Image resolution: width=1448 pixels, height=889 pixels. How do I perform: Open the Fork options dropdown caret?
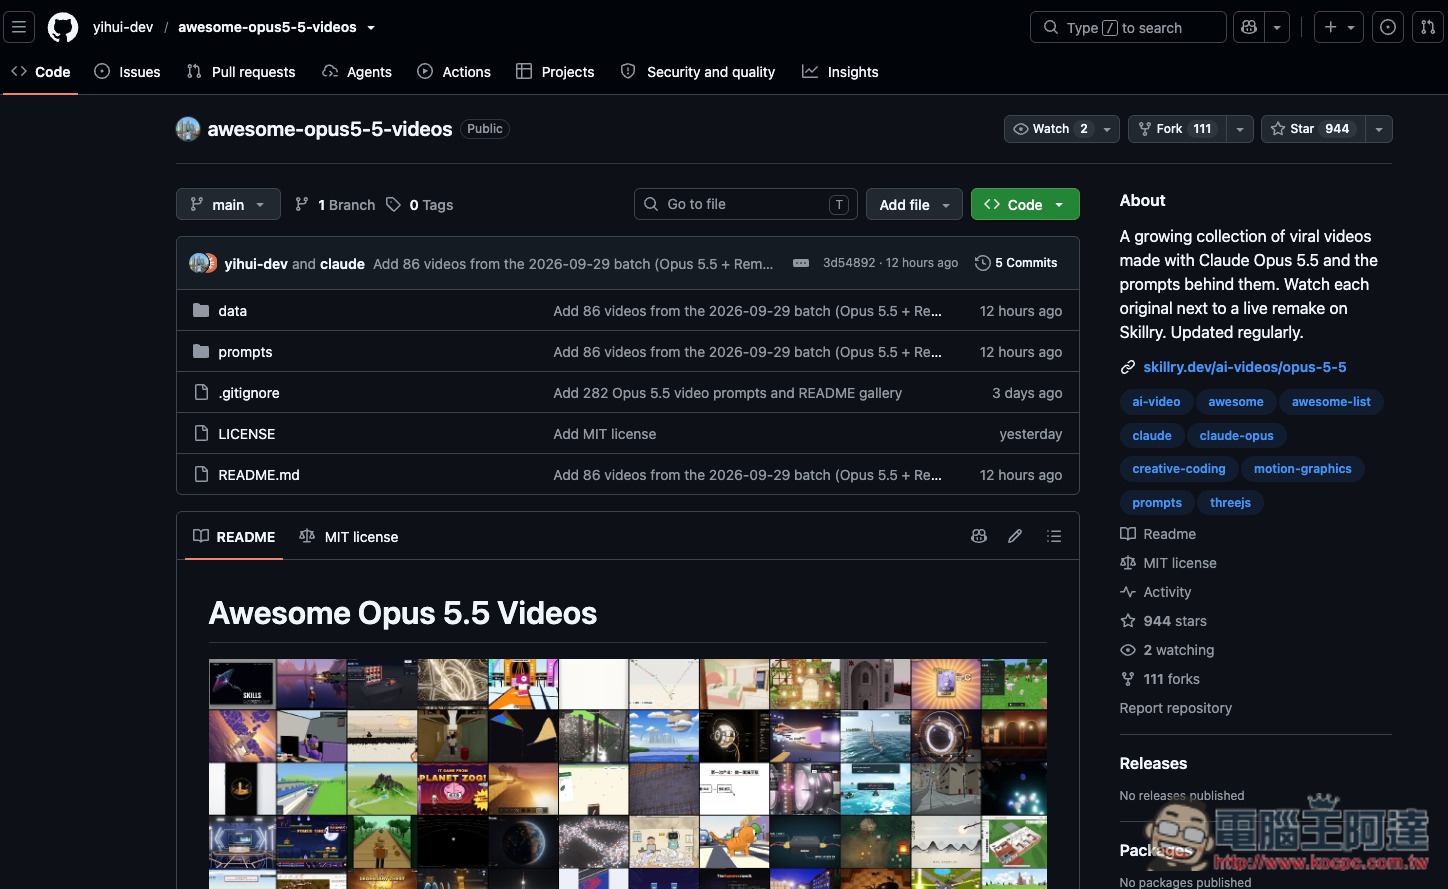(1240, 129)
